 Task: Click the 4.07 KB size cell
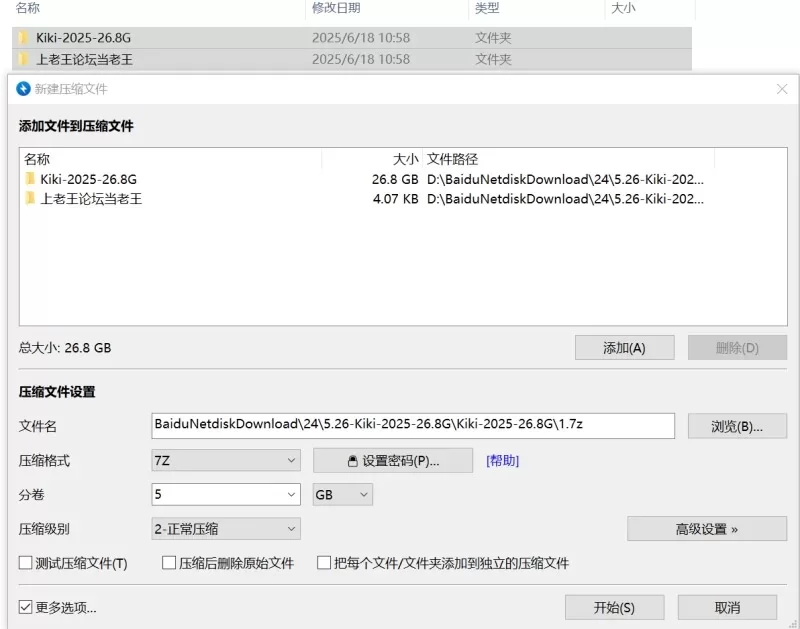coord(395,198)
